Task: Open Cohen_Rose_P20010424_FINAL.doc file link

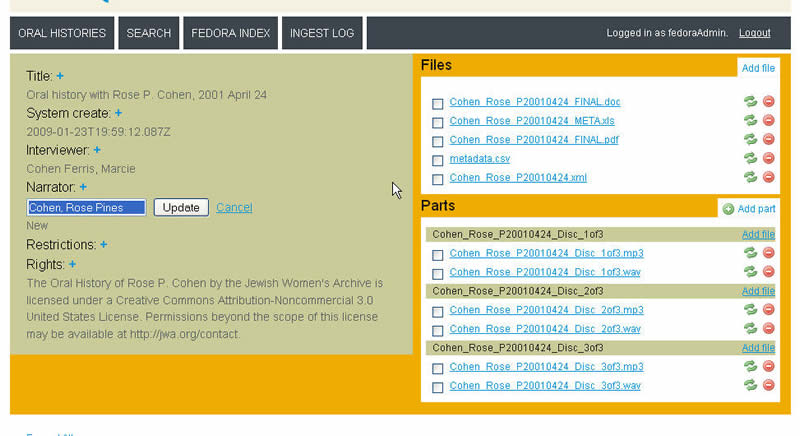Action: [535, 102]
